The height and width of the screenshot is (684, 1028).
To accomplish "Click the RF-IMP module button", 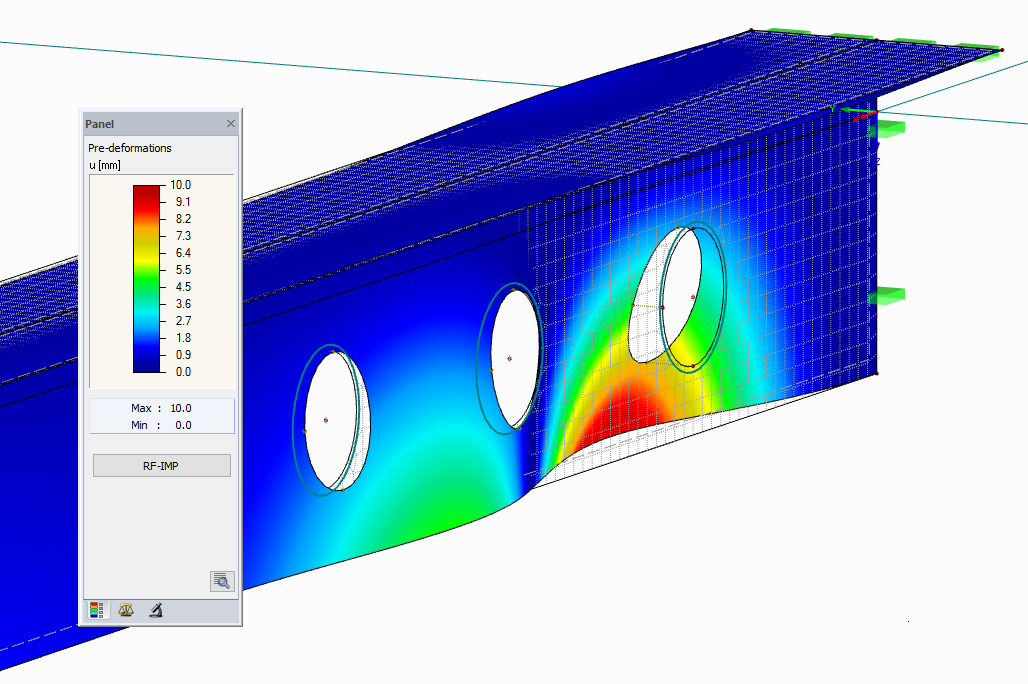I will point(160,465).
